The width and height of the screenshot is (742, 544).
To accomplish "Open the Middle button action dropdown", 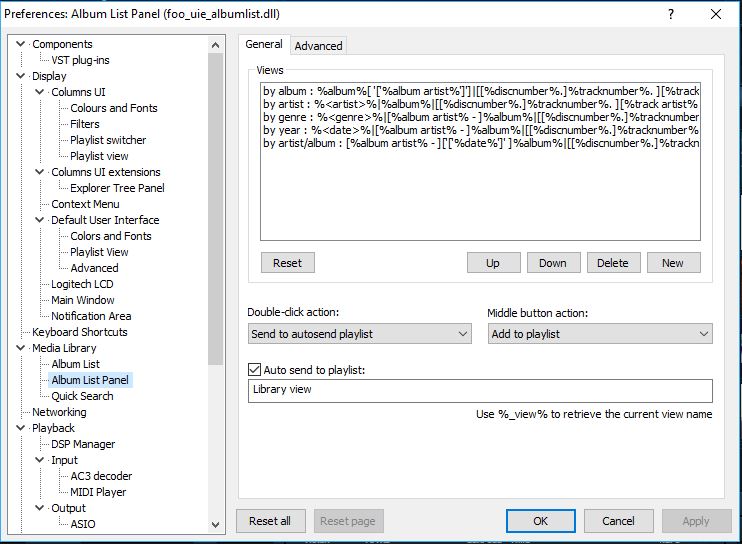I will point(600,334).
